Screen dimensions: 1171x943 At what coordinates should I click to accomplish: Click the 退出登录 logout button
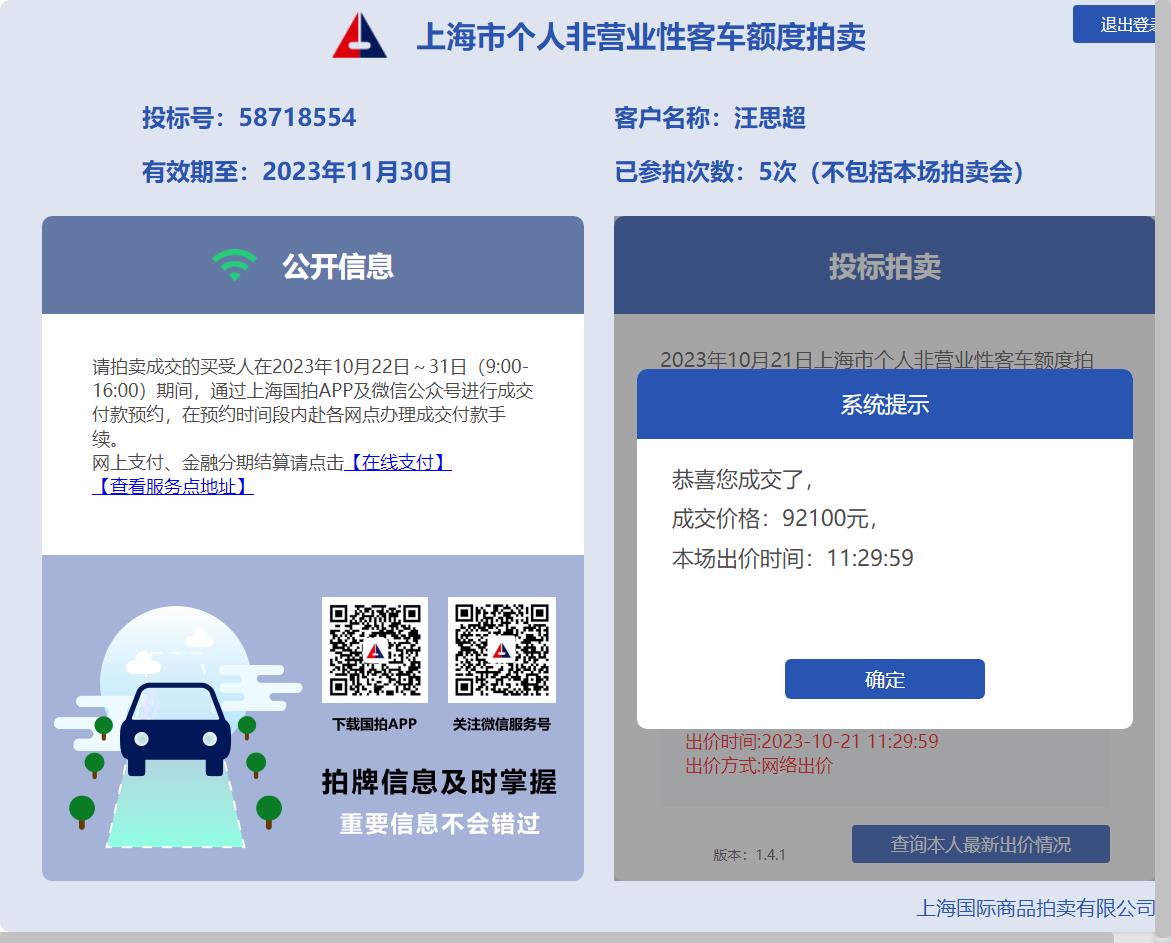[1114, 25]
